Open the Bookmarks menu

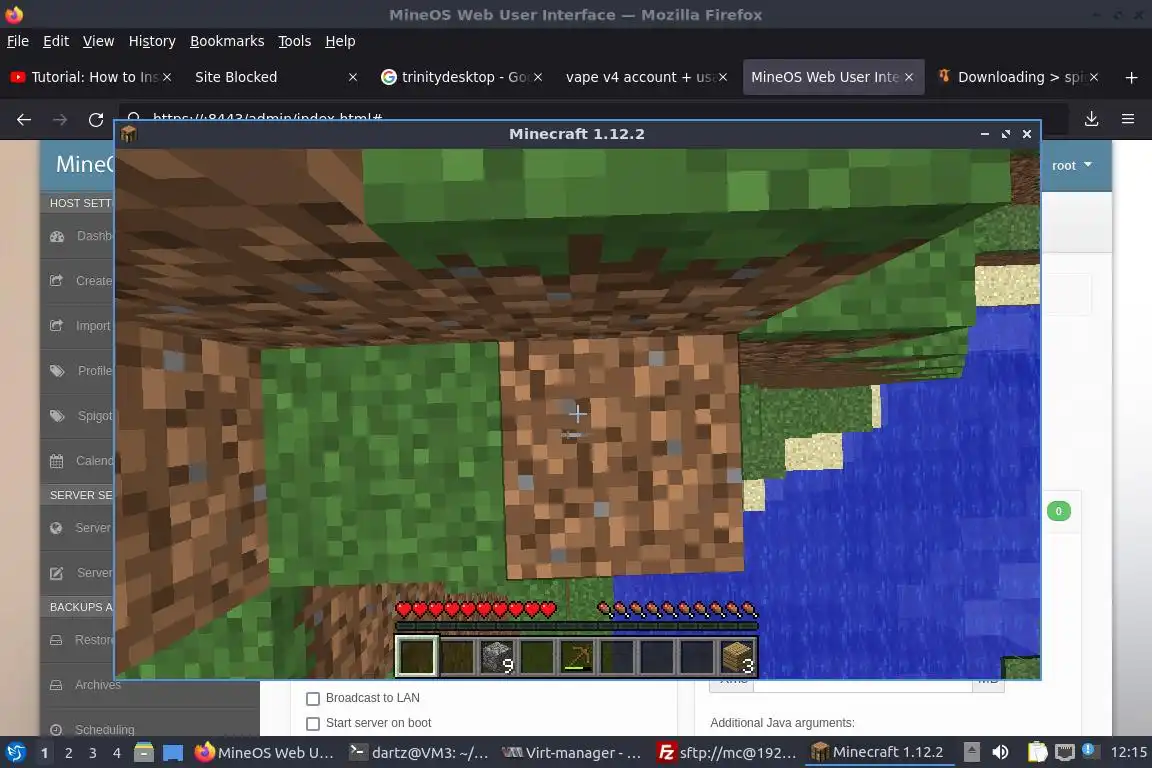227,41
